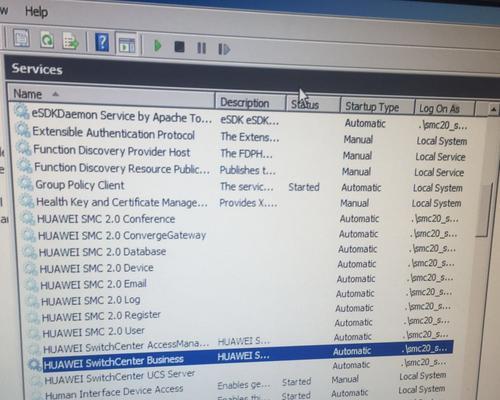Click the blue Help question mark icon
The width and height of the screenshot is (500, 400).
click(x=102, y=42)
